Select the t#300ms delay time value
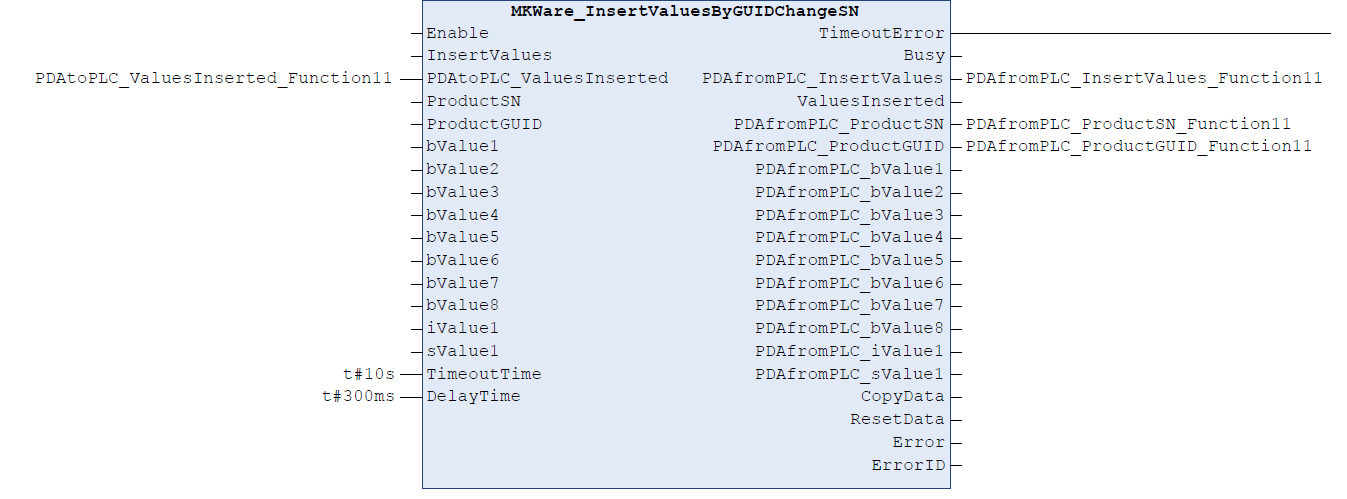The image size is (1347, 499). coord(358,396)
